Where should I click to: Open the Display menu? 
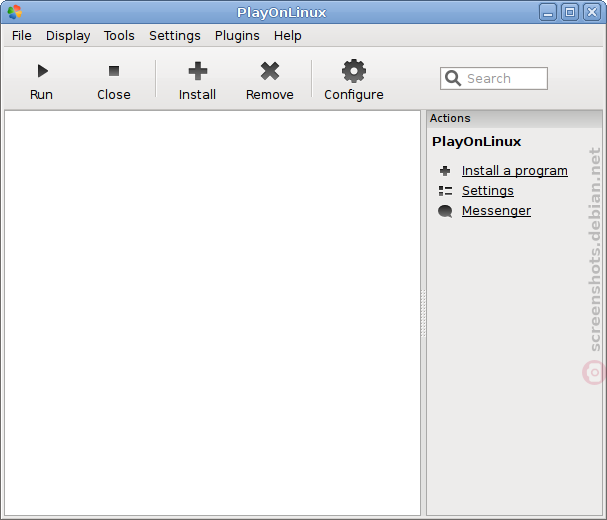coord(68,36)
